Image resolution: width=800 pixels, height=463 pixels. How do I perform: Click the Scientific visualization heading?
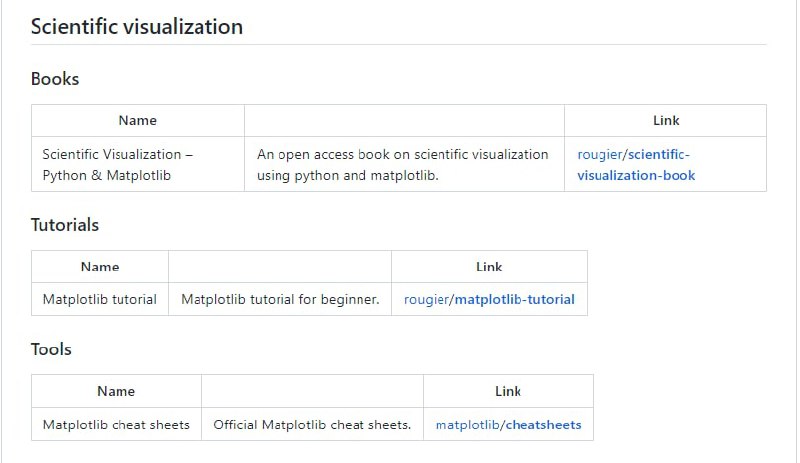tap(137, 27)
